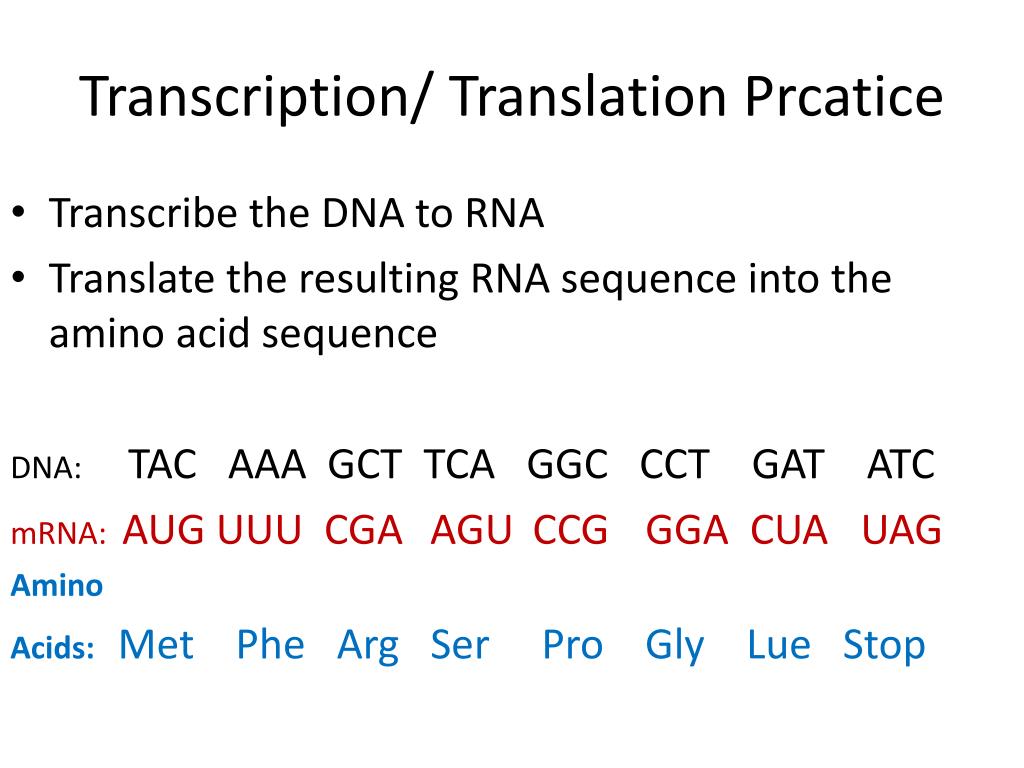
Task: Click the DNA codon GGC
Action: (568, 464)
